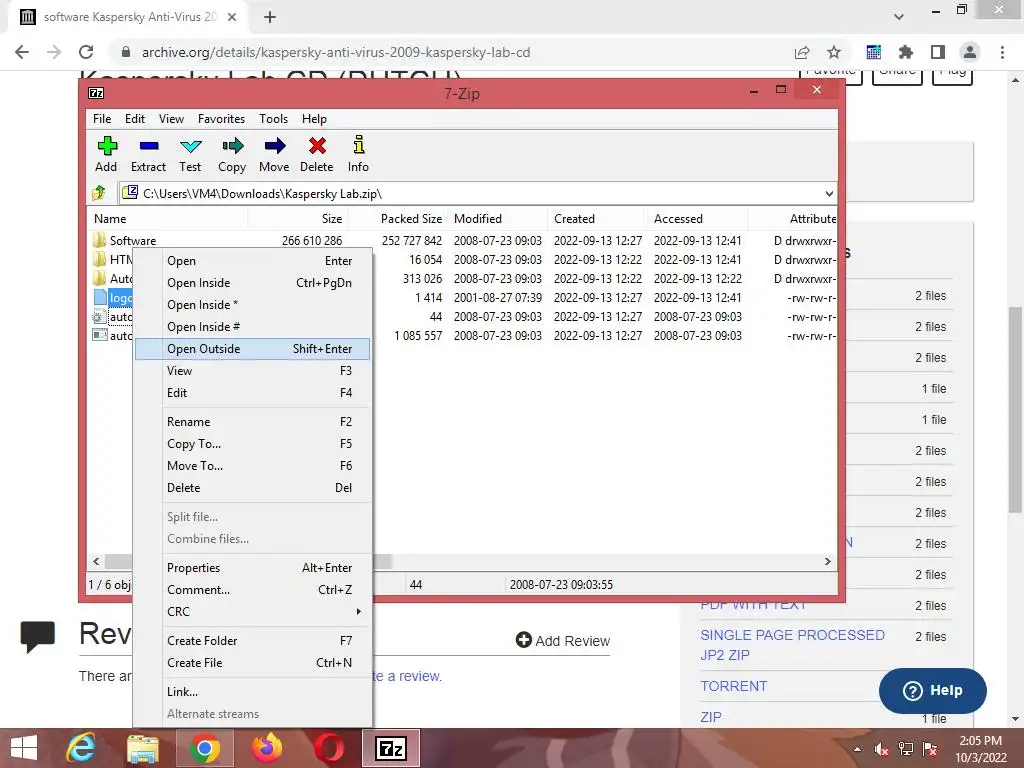Switch to 7-Zip taskbar button
Viewport: 1024px width, 768px height.
click(x=391, y=748)
